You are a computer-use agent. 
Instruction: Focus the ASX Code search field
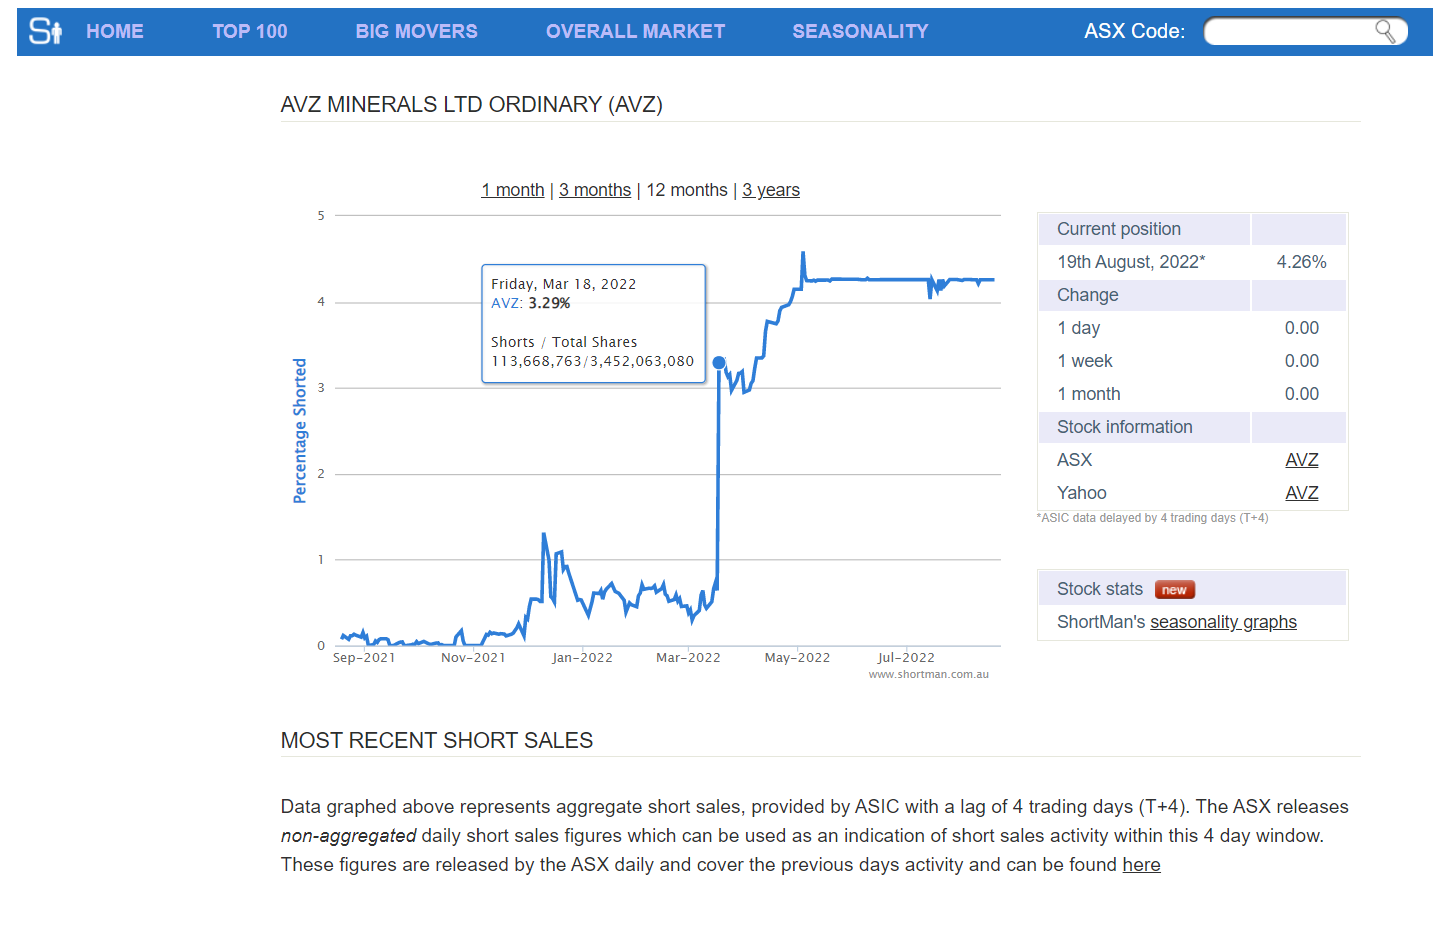pos(1290,31)
